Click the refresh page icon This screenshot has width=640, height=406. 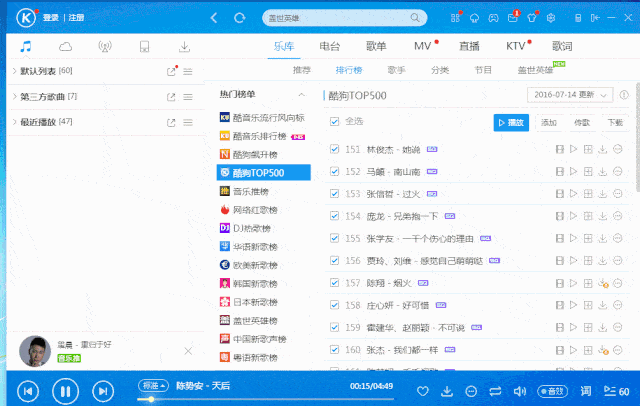coord(240,18)
